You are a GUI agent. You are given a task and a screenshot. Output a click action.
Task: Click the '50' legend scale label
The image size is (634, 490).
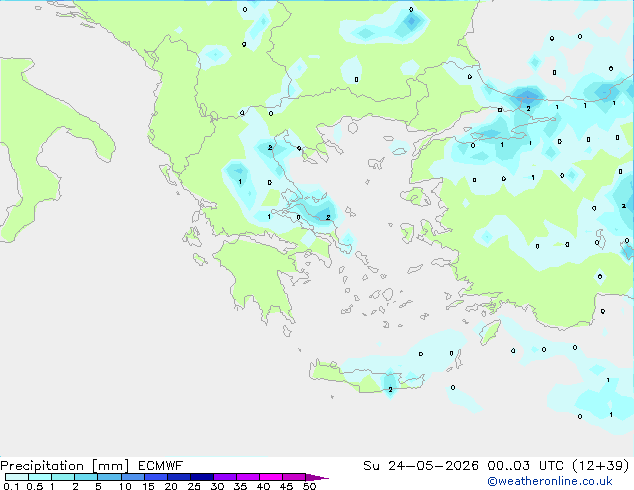(310, 486)
